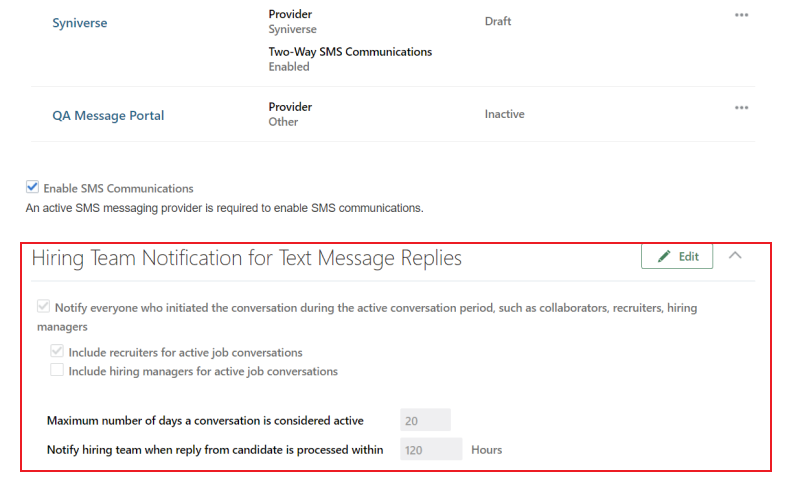This screenshot has height=481, width=800.
Task: Open the QA Message Portal link
Action: [108, 115]
